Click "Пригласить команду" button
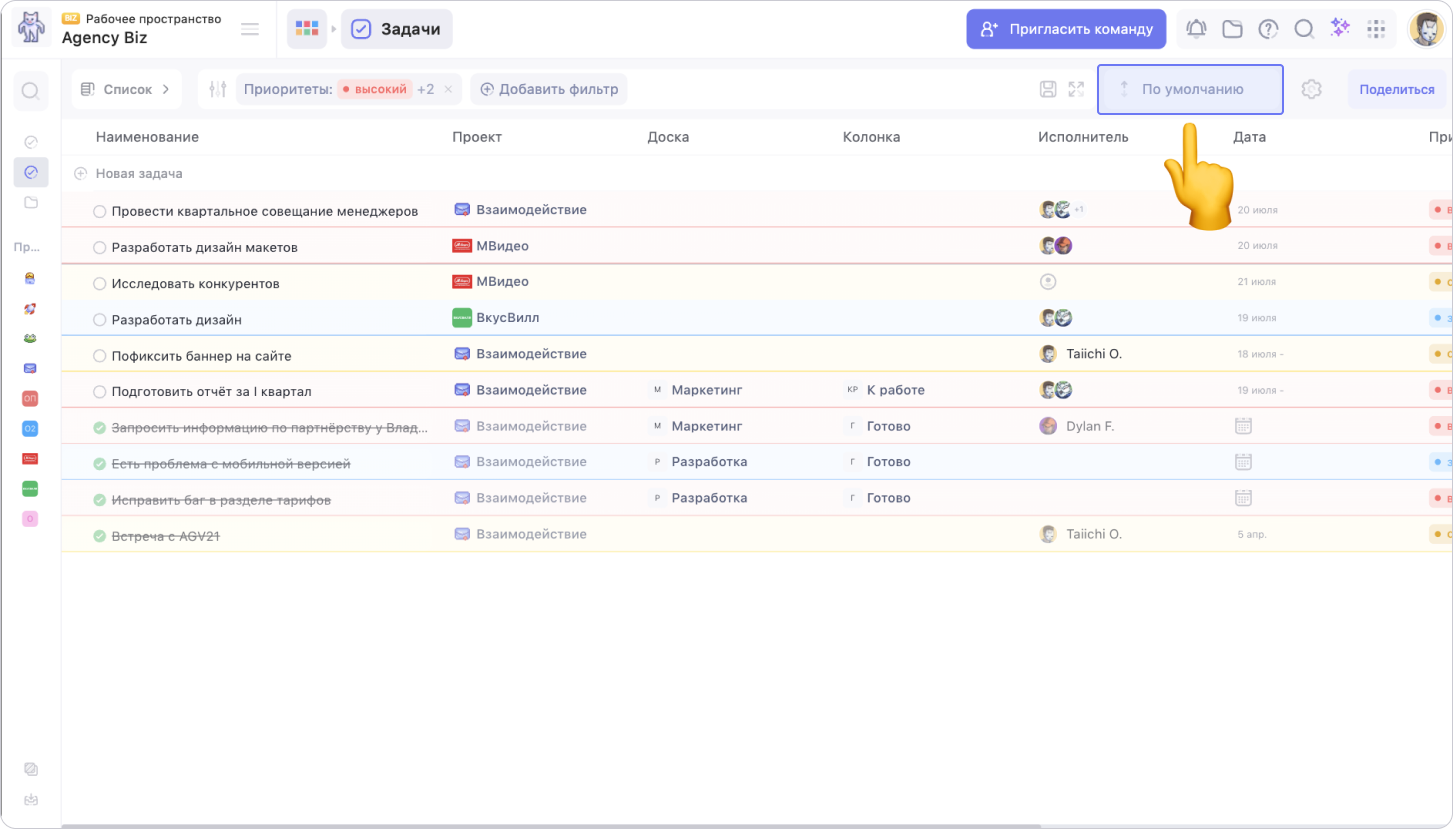 (x=1066, y=29)
